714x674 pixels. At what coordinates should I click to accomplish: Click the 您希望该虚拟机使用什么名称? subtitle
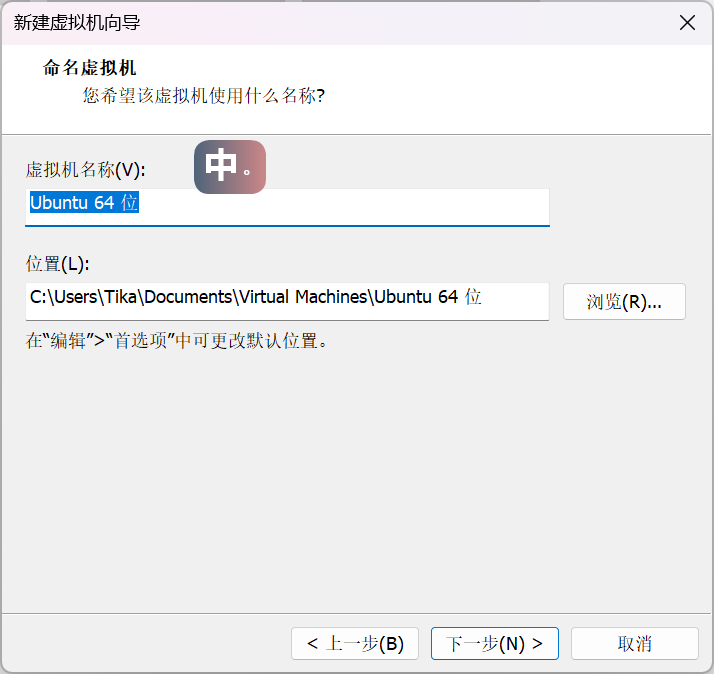(204, 96)
